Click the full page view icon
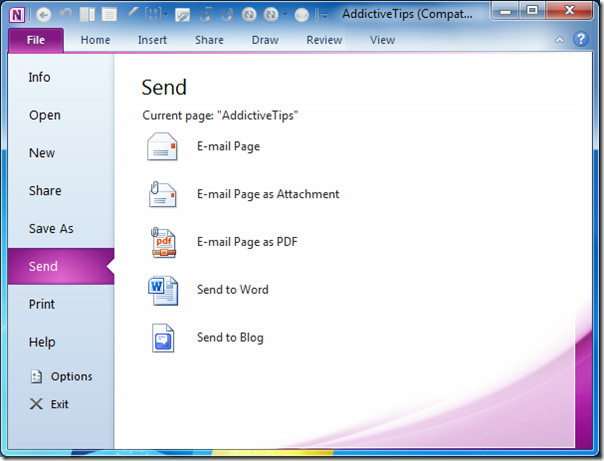The height and width of the screenshot is (461, 604). click(x=109, y=15)
